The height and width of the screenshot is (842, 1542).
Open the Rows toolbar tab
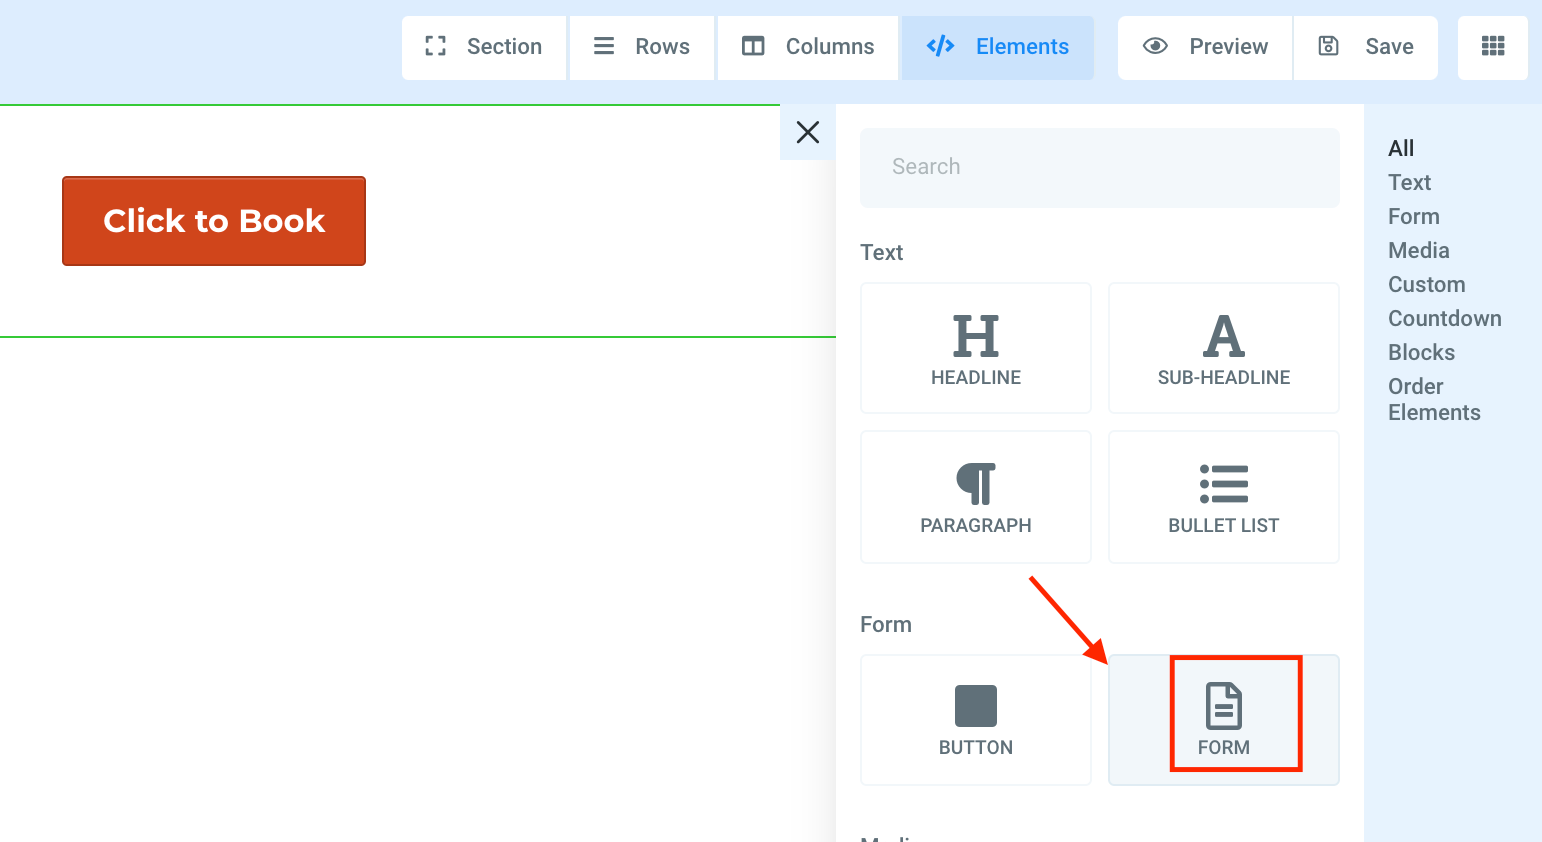642,47
